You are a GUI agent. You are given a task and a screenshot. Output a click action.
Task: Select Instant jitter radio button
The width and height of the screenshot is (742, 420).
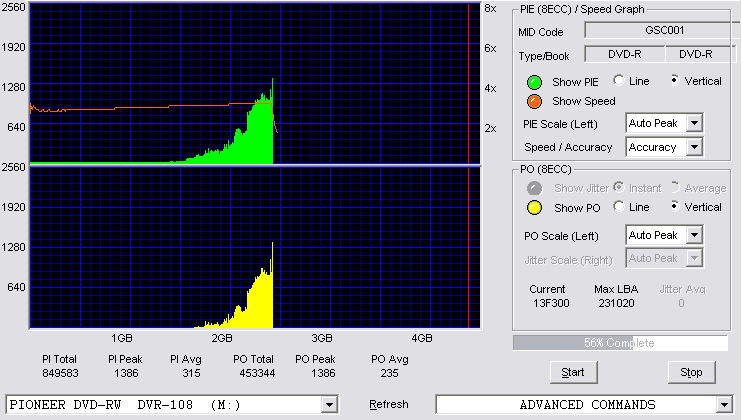pos(618,187)
